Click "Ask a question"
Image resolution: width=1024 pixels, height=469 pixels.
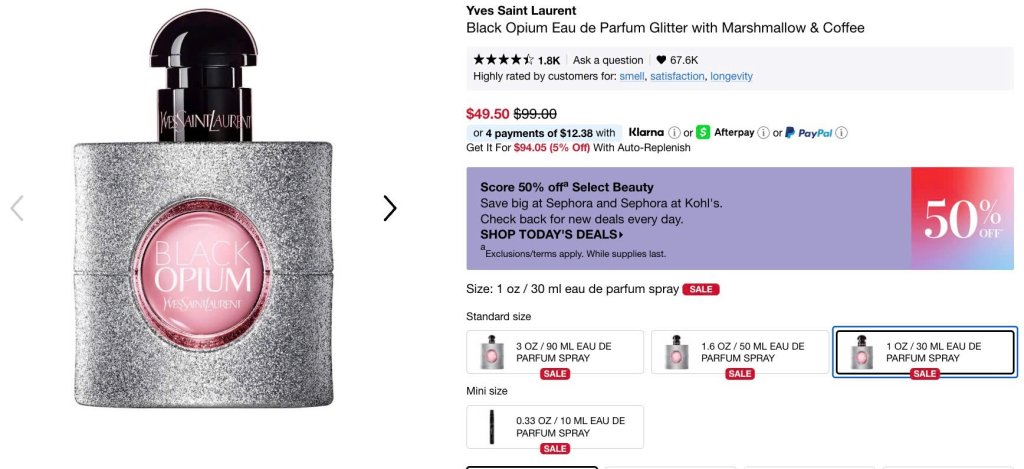pos(608,60)
